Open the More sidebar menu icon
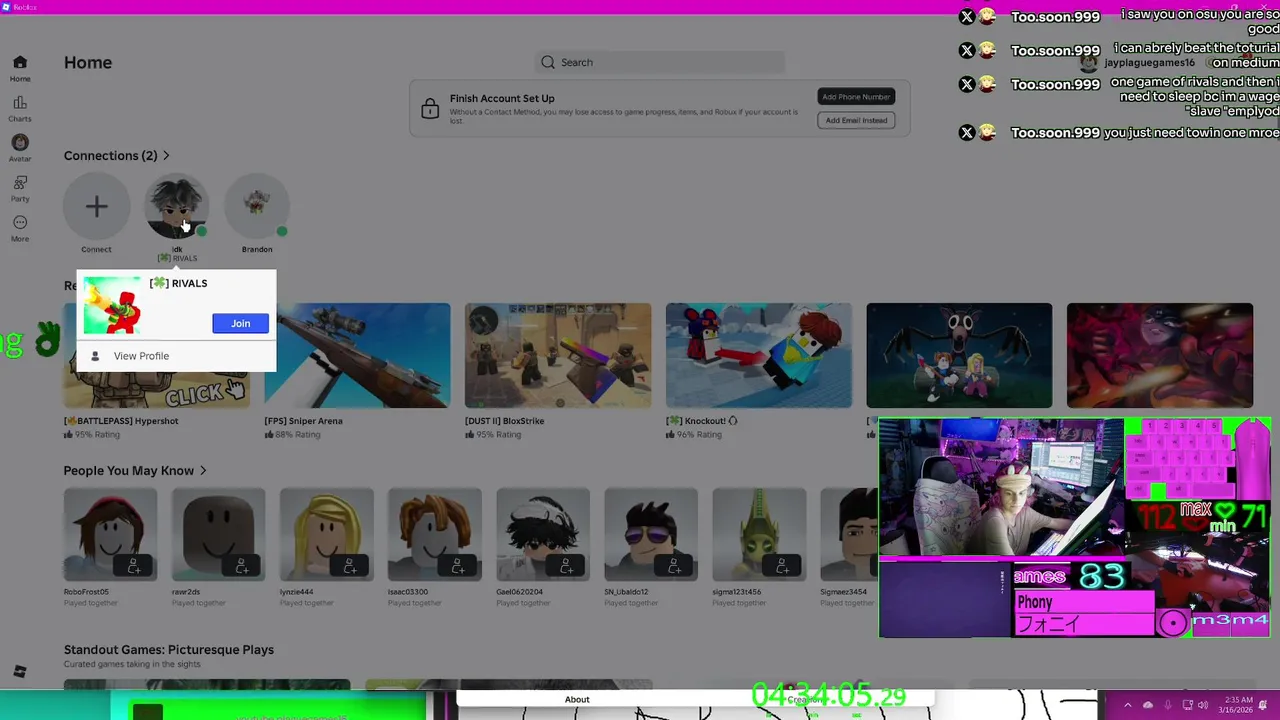Image resolution: width=1280 pixels, height=720 pixels. 20,223
